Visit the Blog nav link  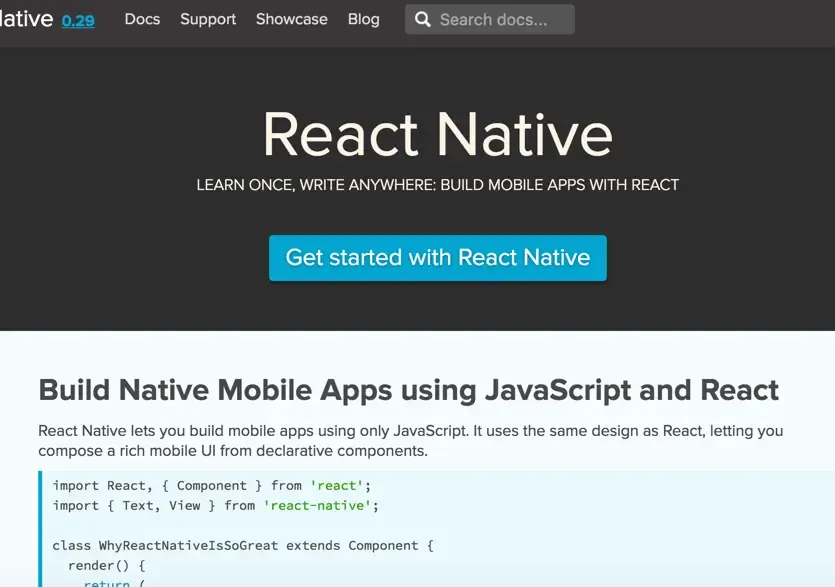[x=364, y=19]
